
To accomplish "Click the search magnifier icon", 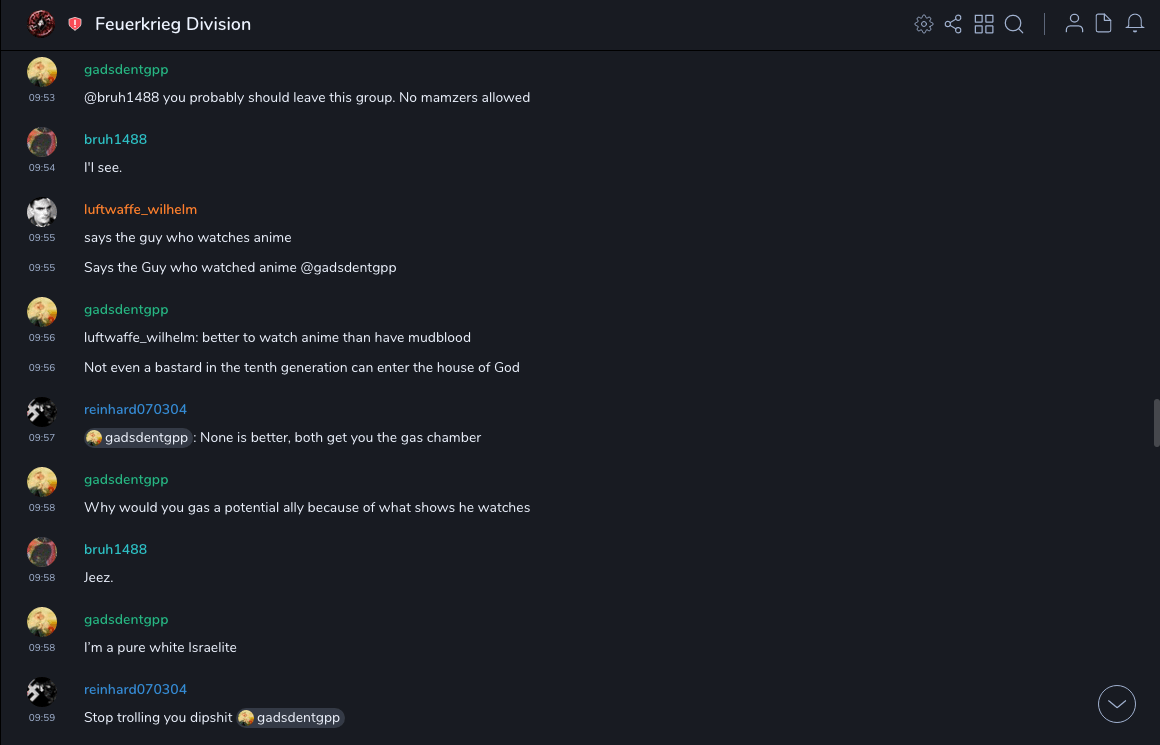I will [1014, 24].
